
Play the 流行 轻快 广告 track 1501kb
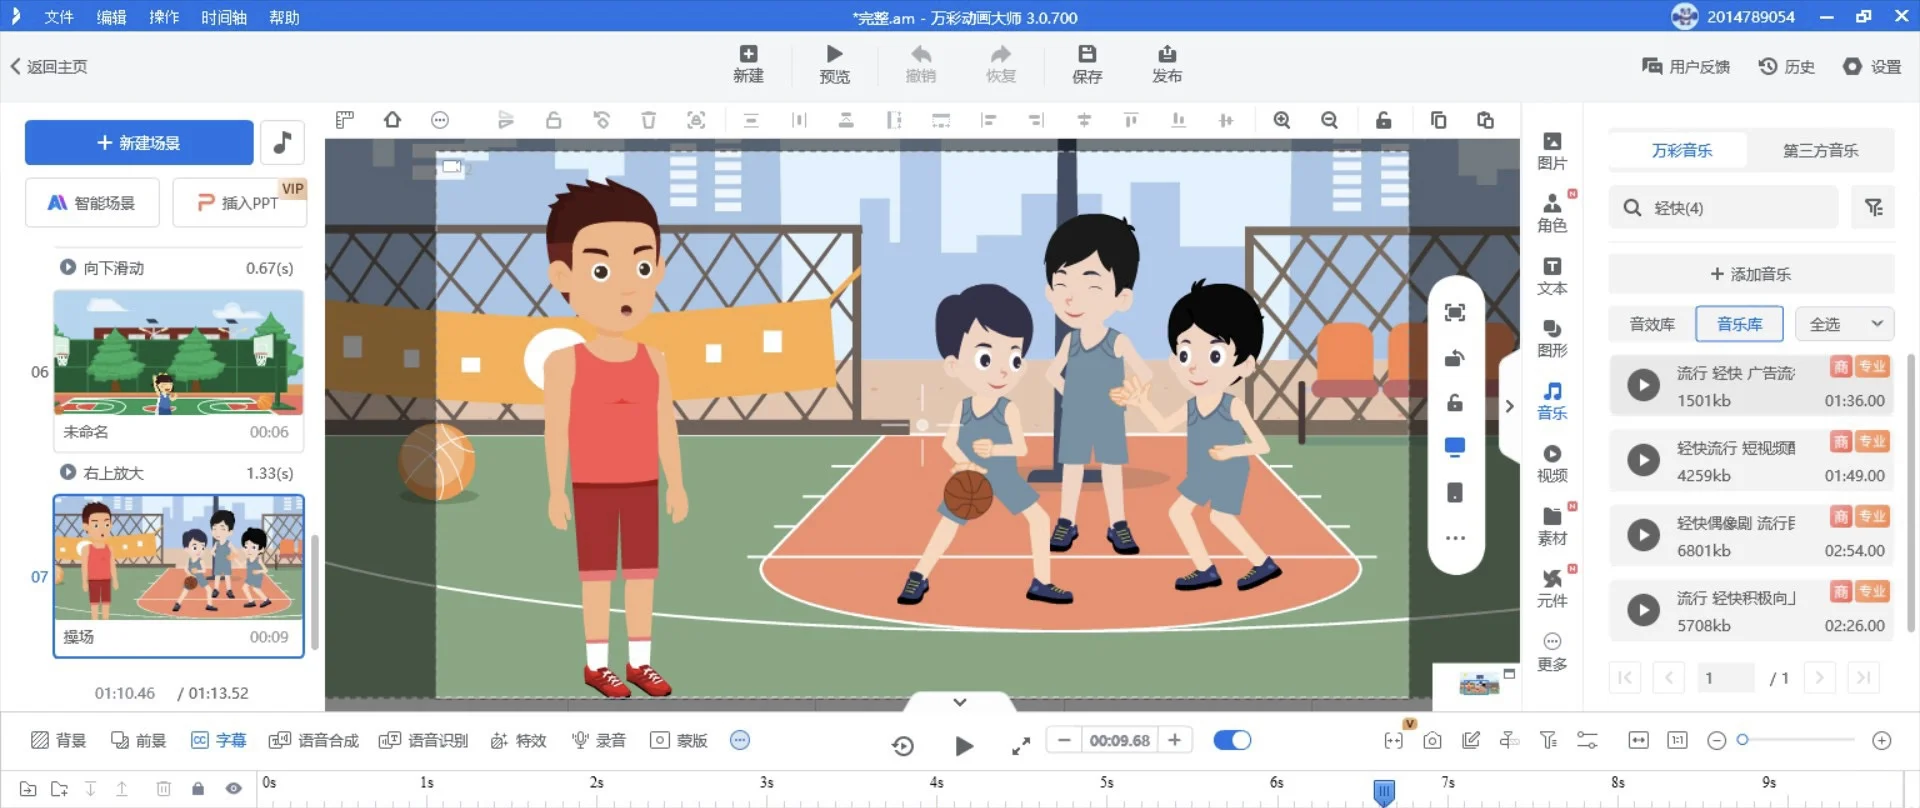click(1643, 385)
